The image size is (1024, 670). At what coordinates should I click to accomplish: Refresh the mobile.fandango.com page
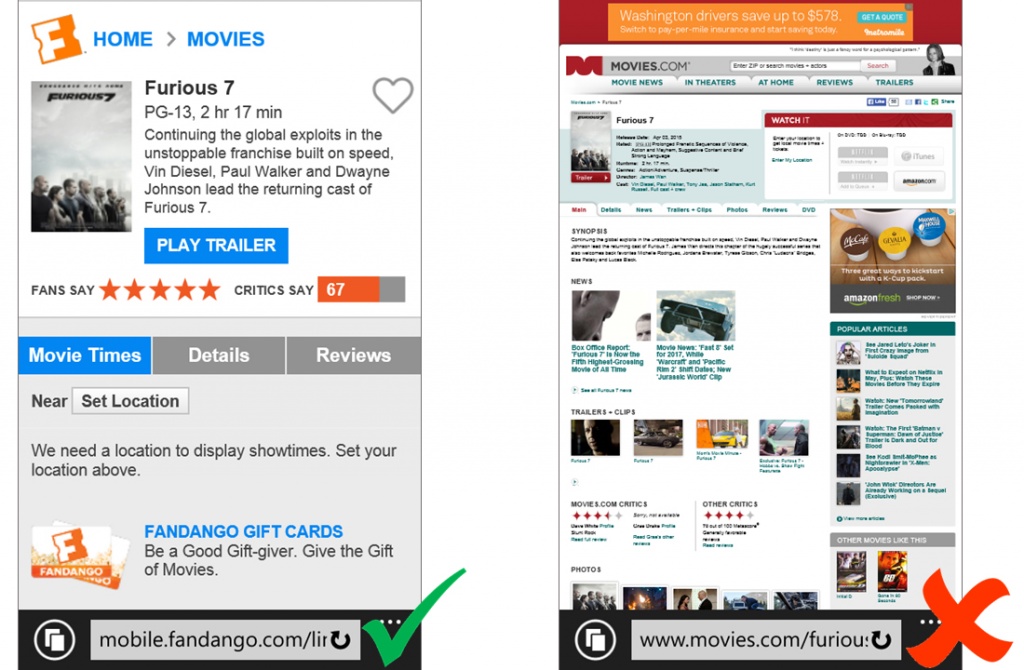[340, 640]
